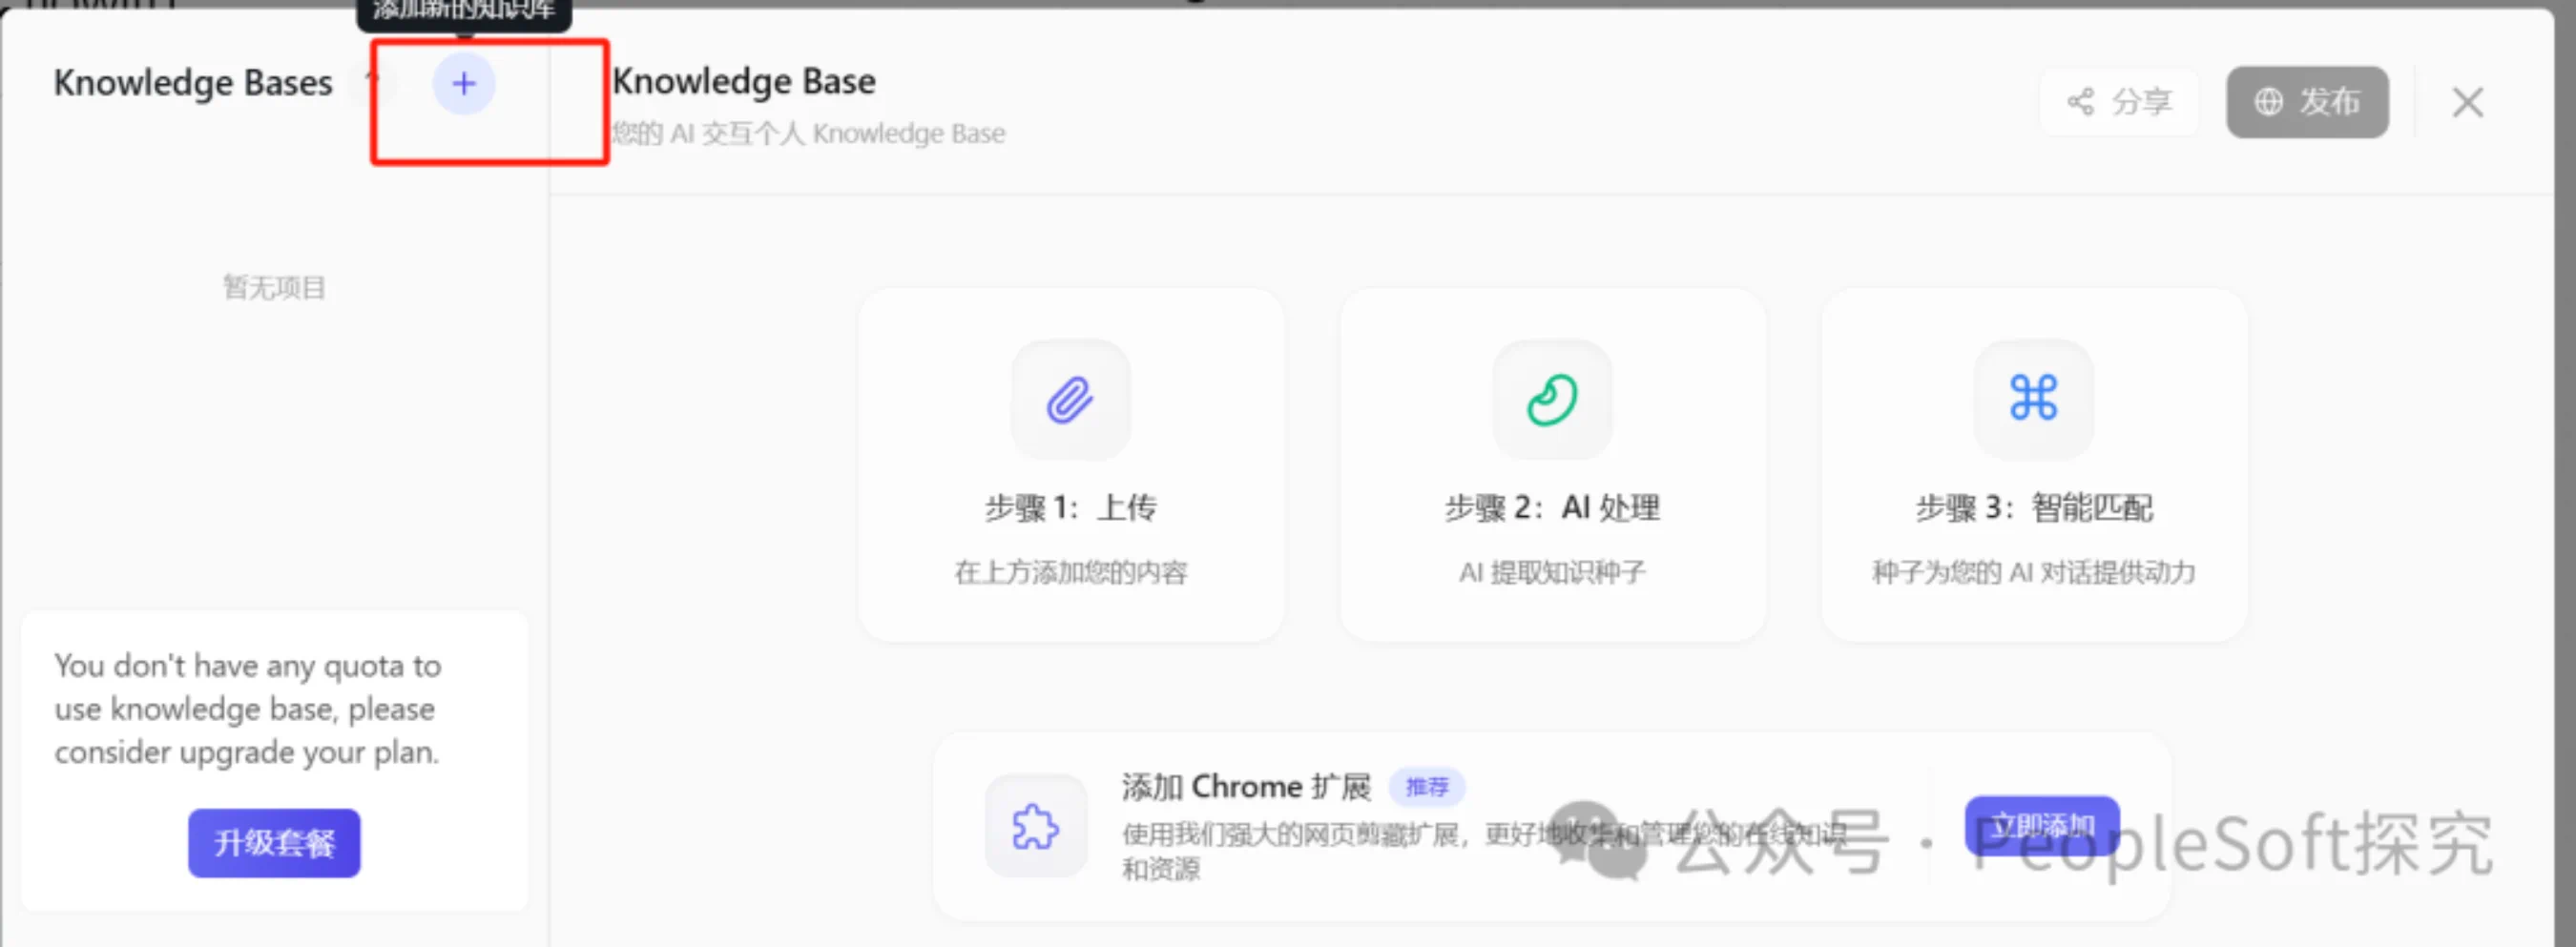Click the quota warning message text
This screenshot has width=2576, height=947.
point(247,709)
